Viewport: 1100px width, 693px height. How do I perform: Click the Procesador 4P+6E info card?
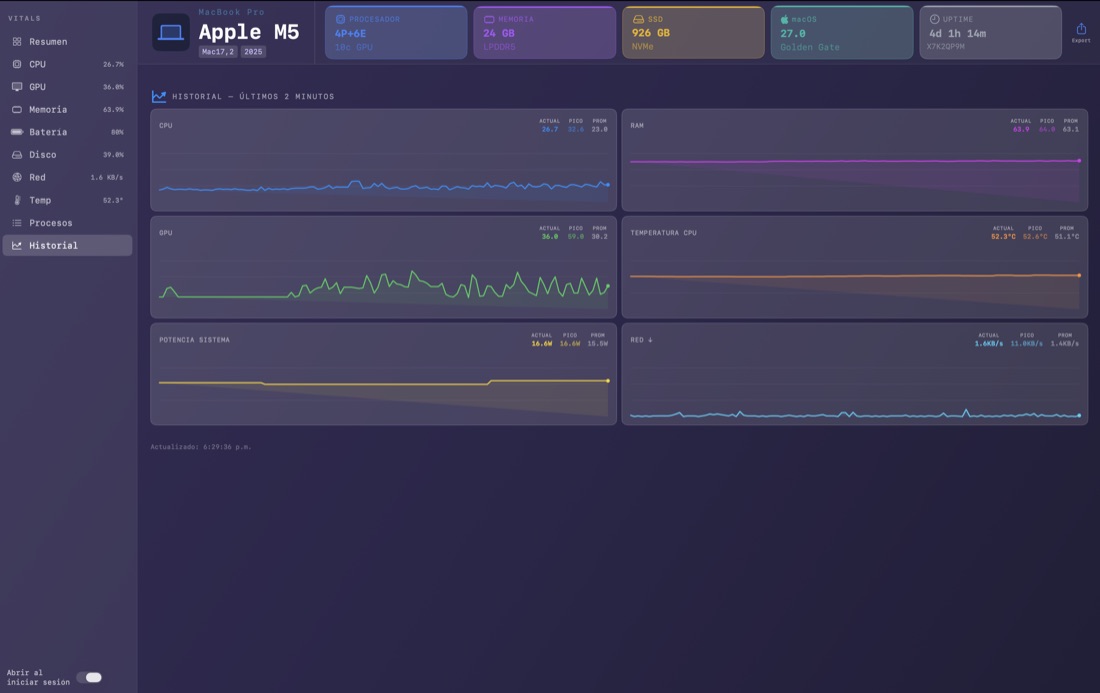[x=396, y=32]
